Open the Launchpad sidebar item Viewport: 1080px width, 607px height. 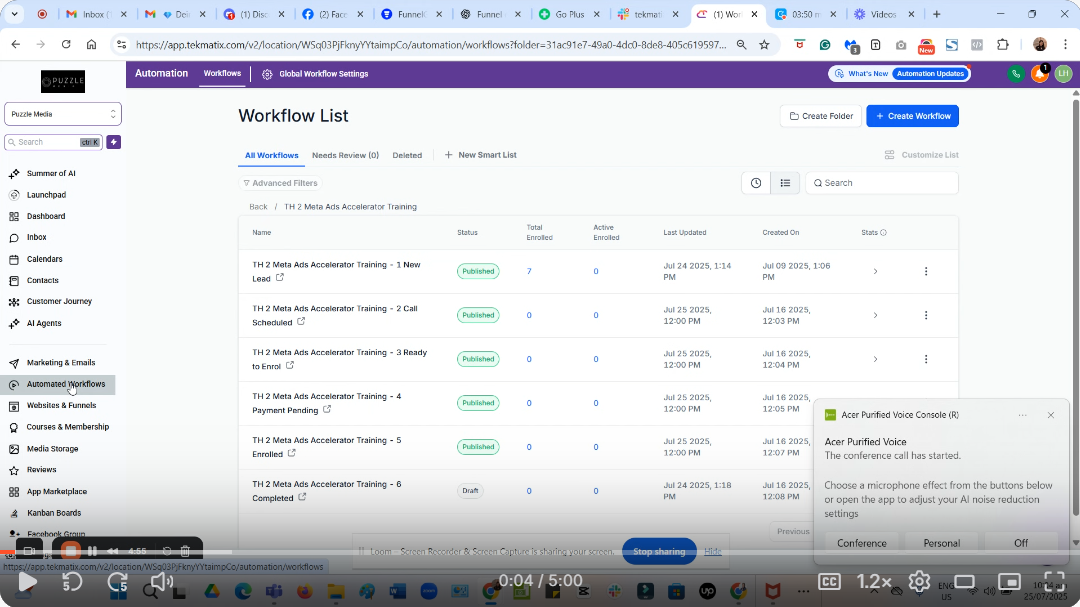click(x=46, y=195)
